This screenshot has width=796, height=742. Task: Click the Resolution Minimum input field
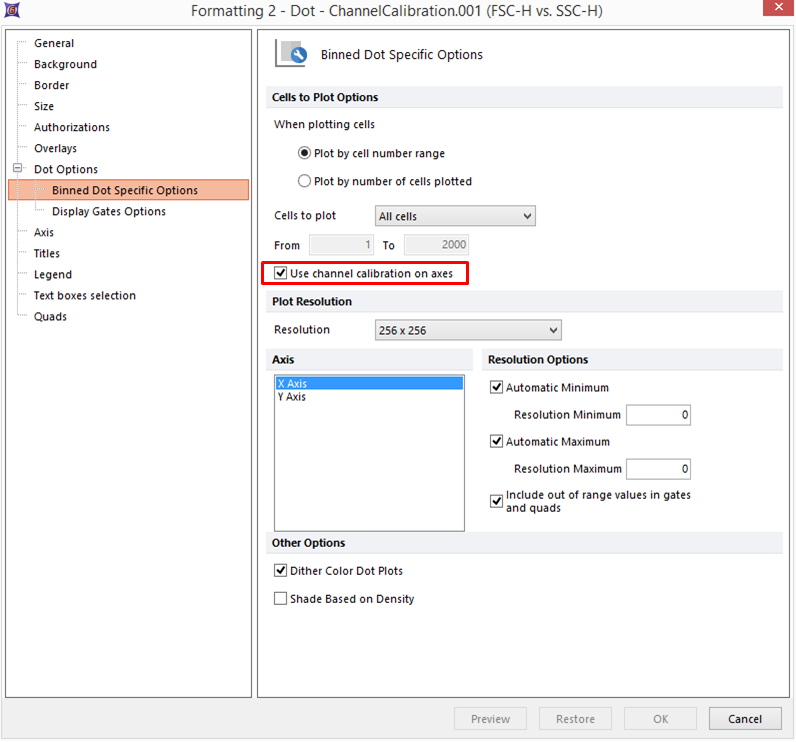657,415
